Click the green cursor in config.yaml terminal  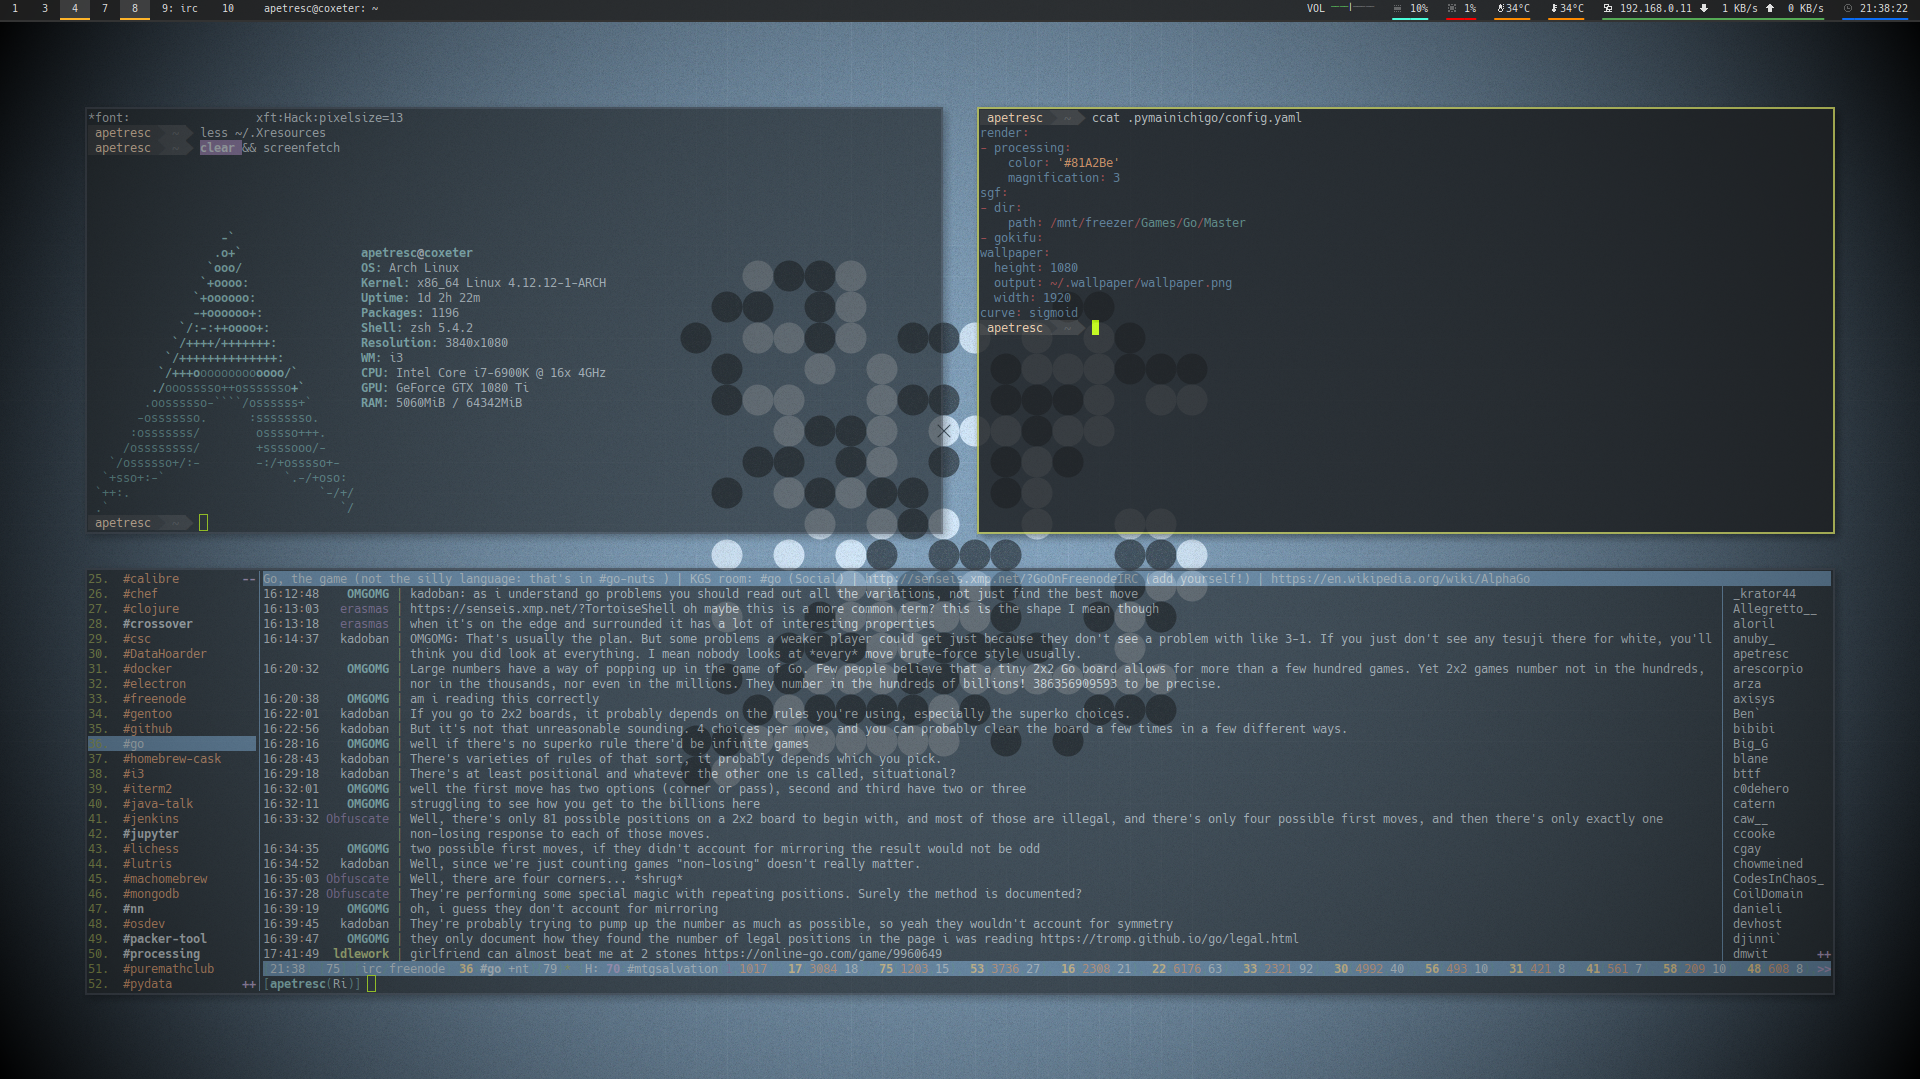(x=1095, y=328)
